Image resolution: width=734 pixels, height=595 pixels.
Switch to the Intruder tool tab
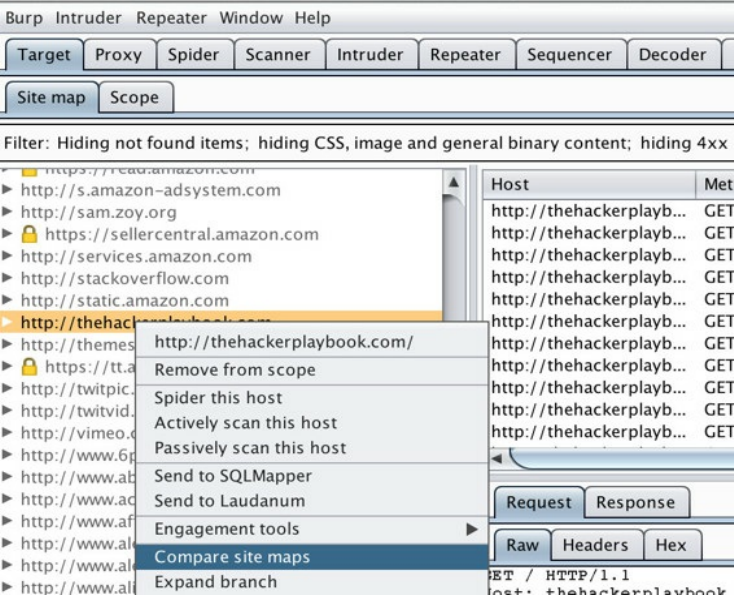370,55
